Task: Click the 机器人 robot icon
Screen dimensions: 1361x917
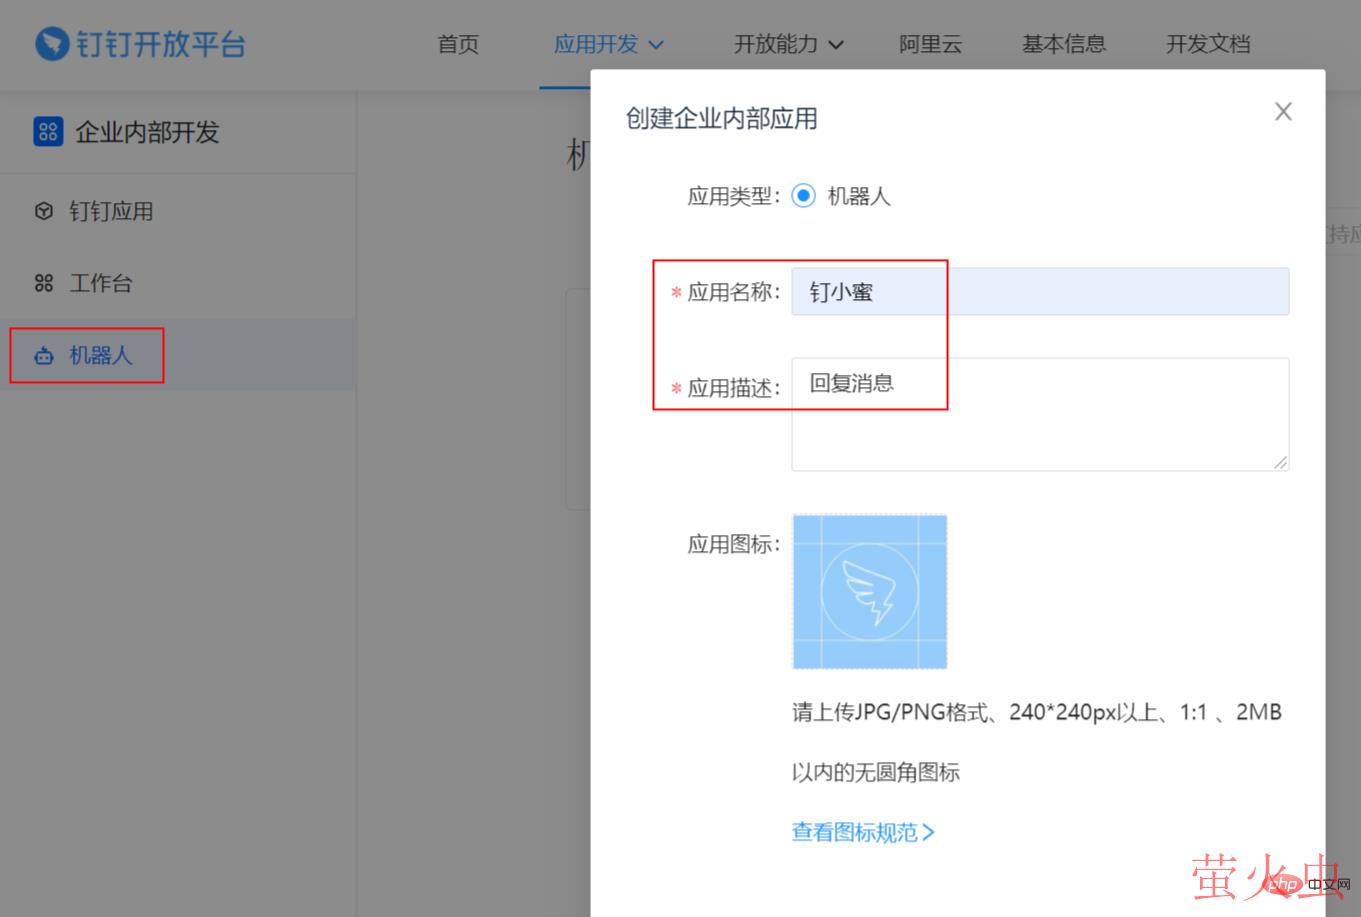Action: 44,355
